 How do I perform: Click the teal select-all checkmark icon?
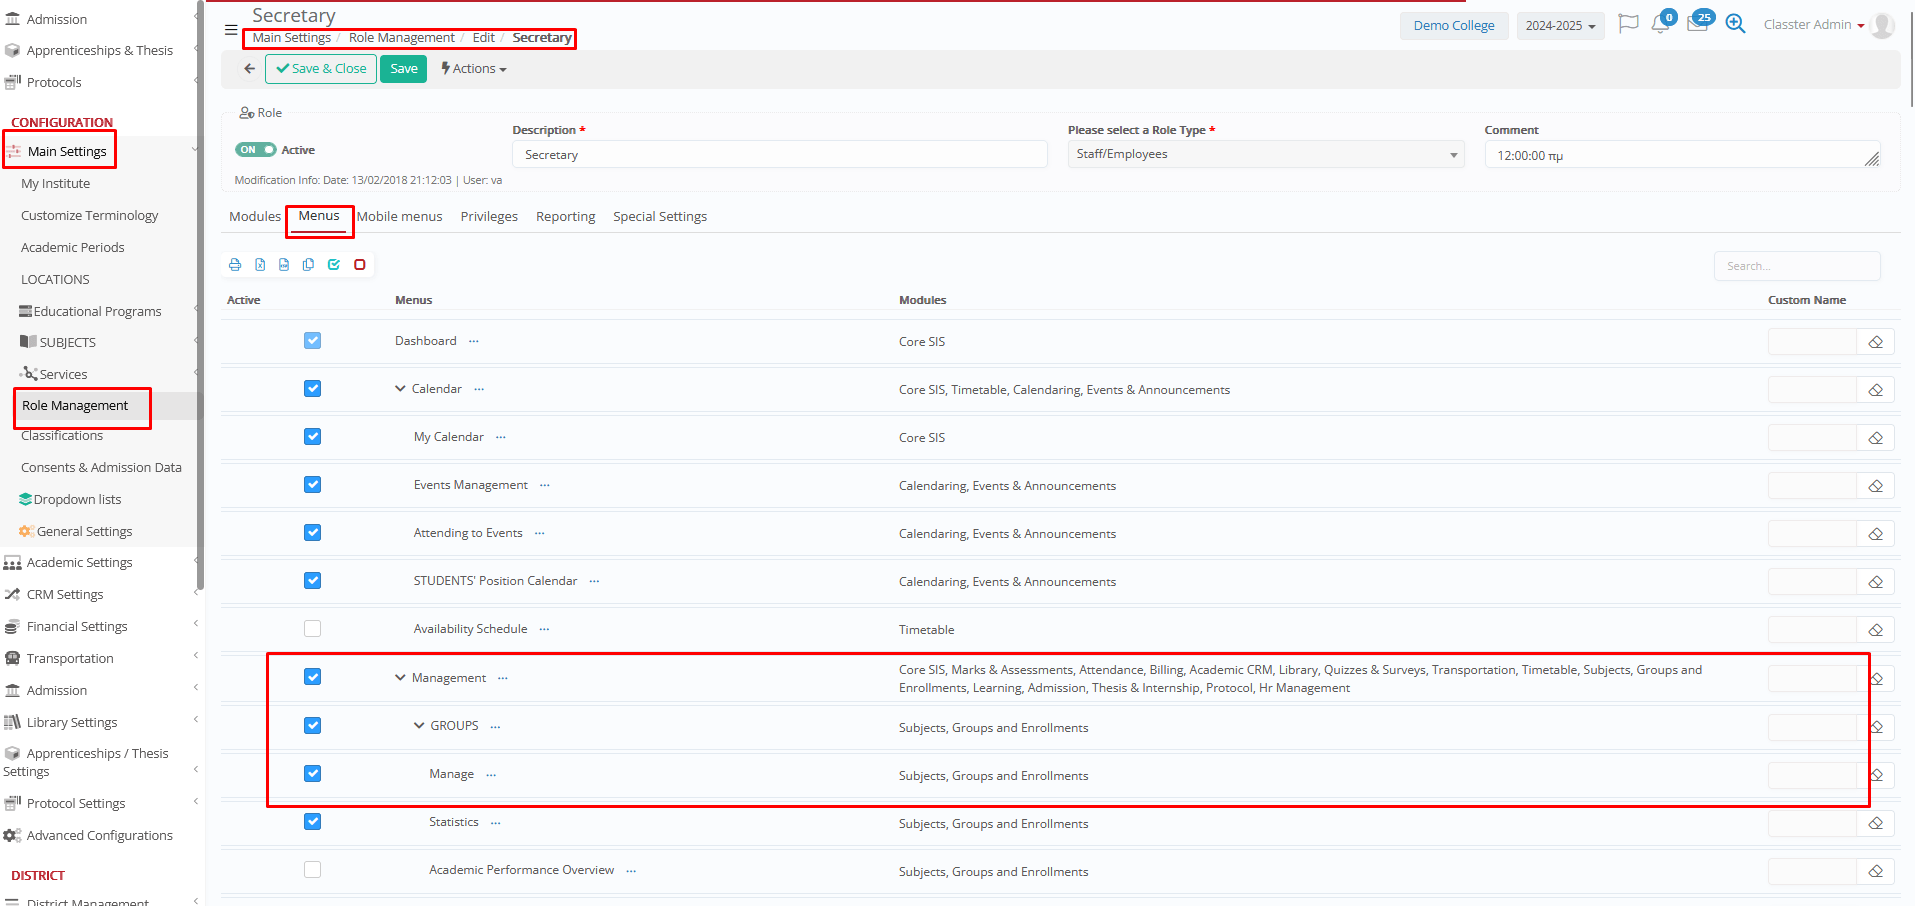pos(334,265)
